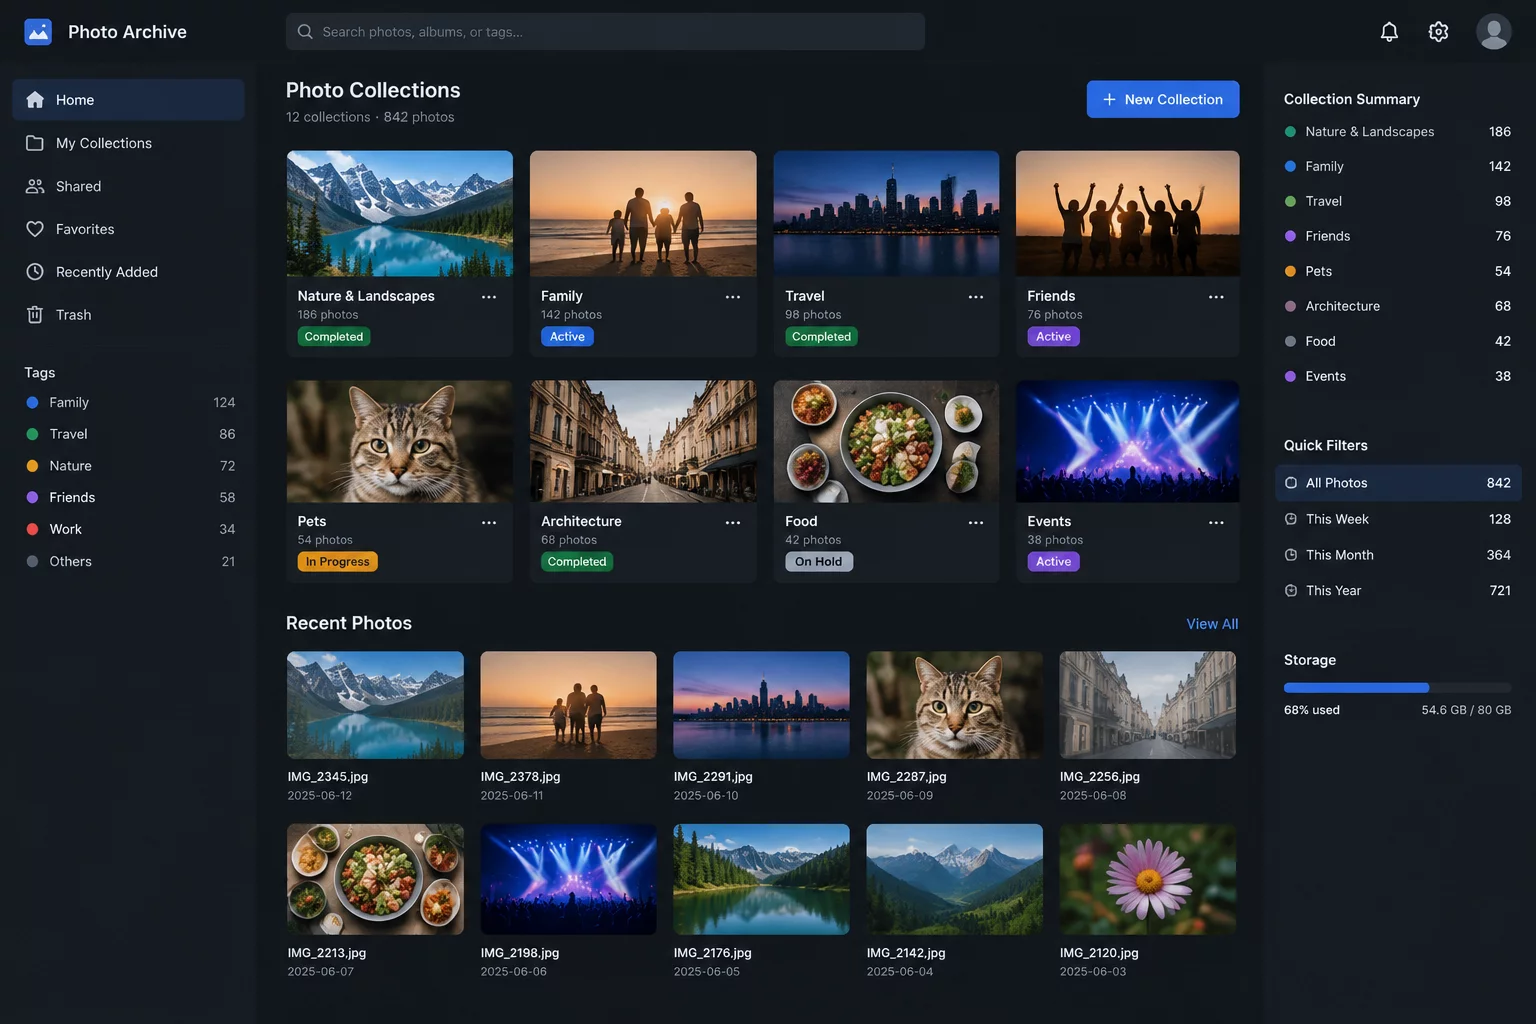Focus the search photos input field

tap(605, 32)
